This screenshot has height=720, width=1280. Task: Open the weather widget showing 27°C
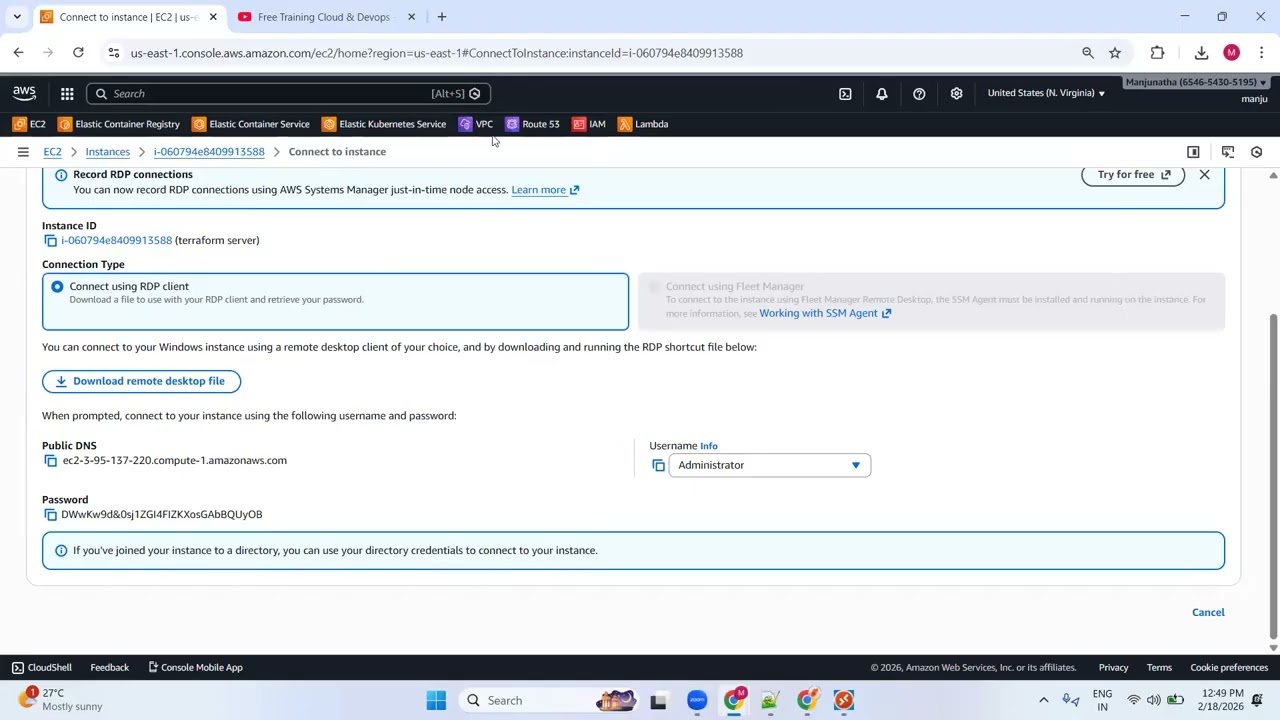[x=60, y=699]
